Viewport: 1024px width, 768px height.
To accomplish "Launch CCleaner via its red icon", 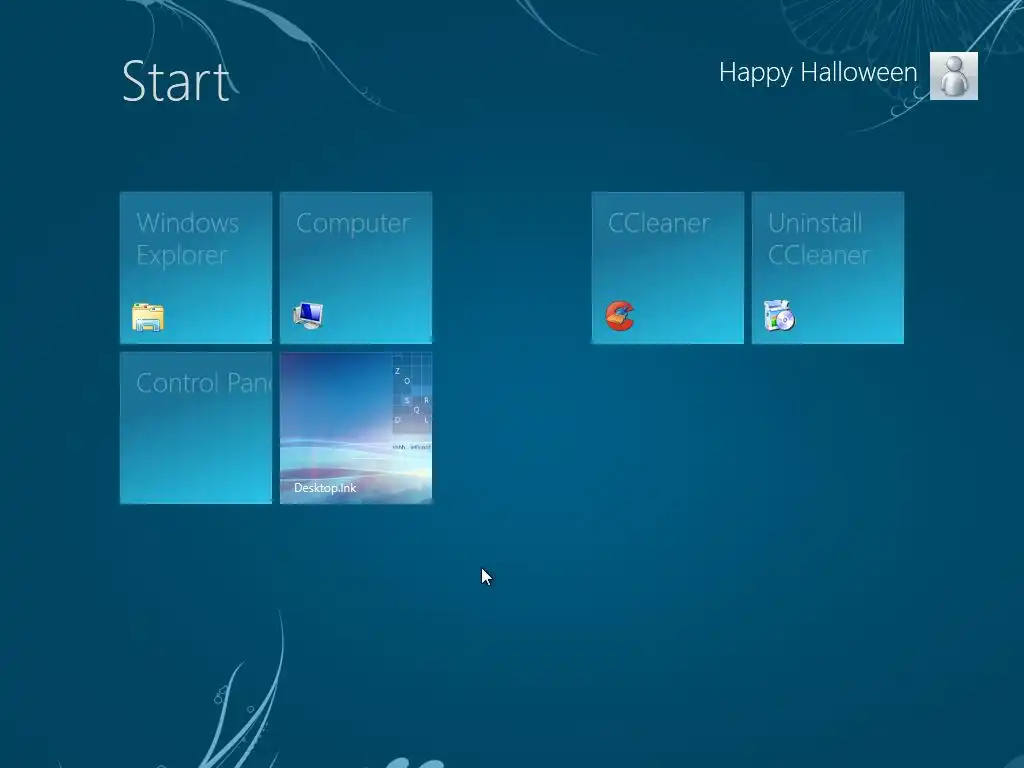I will 619,316.
